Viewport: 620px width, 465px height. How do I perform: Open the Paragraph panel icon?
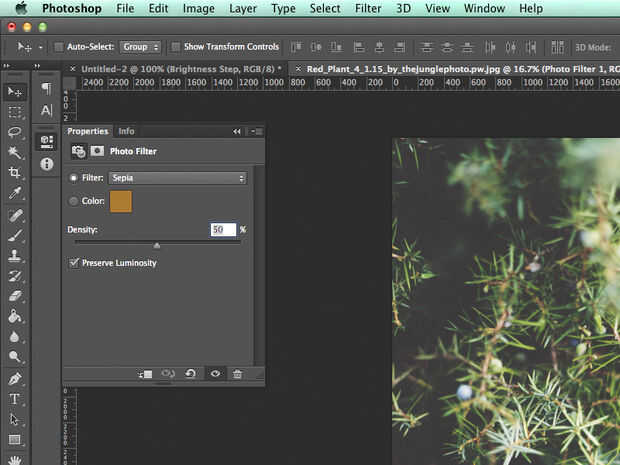pos(46,89)
